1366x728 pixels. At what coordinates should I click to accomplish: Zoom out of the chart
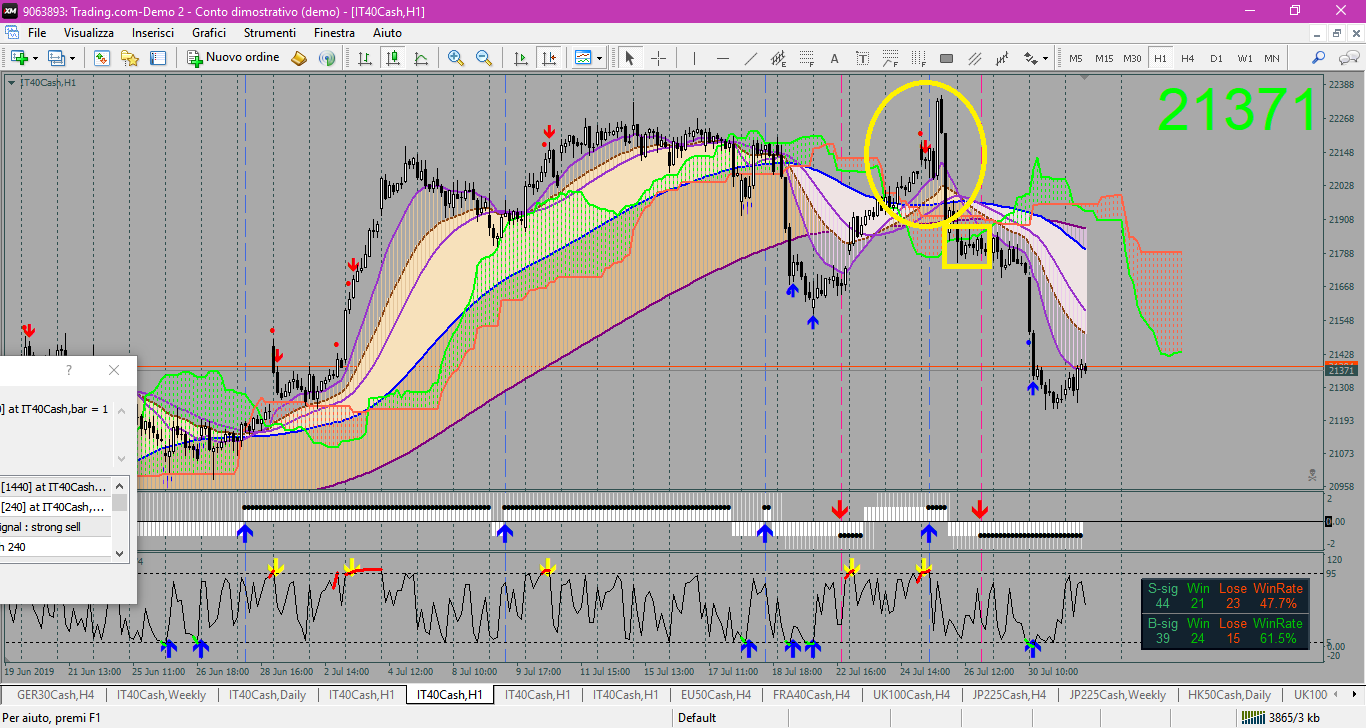(x=484, y=58)
